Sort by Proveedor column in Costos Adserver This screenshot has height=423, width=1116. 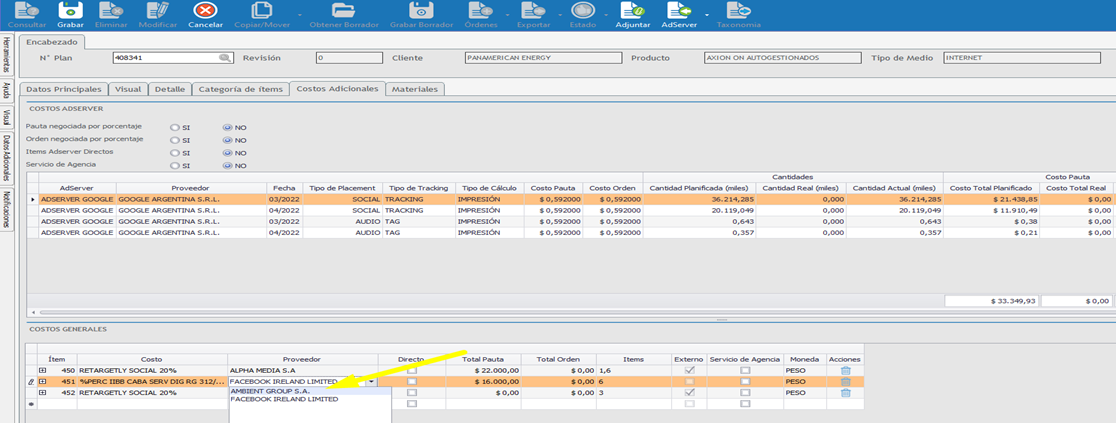pos(190,188)
